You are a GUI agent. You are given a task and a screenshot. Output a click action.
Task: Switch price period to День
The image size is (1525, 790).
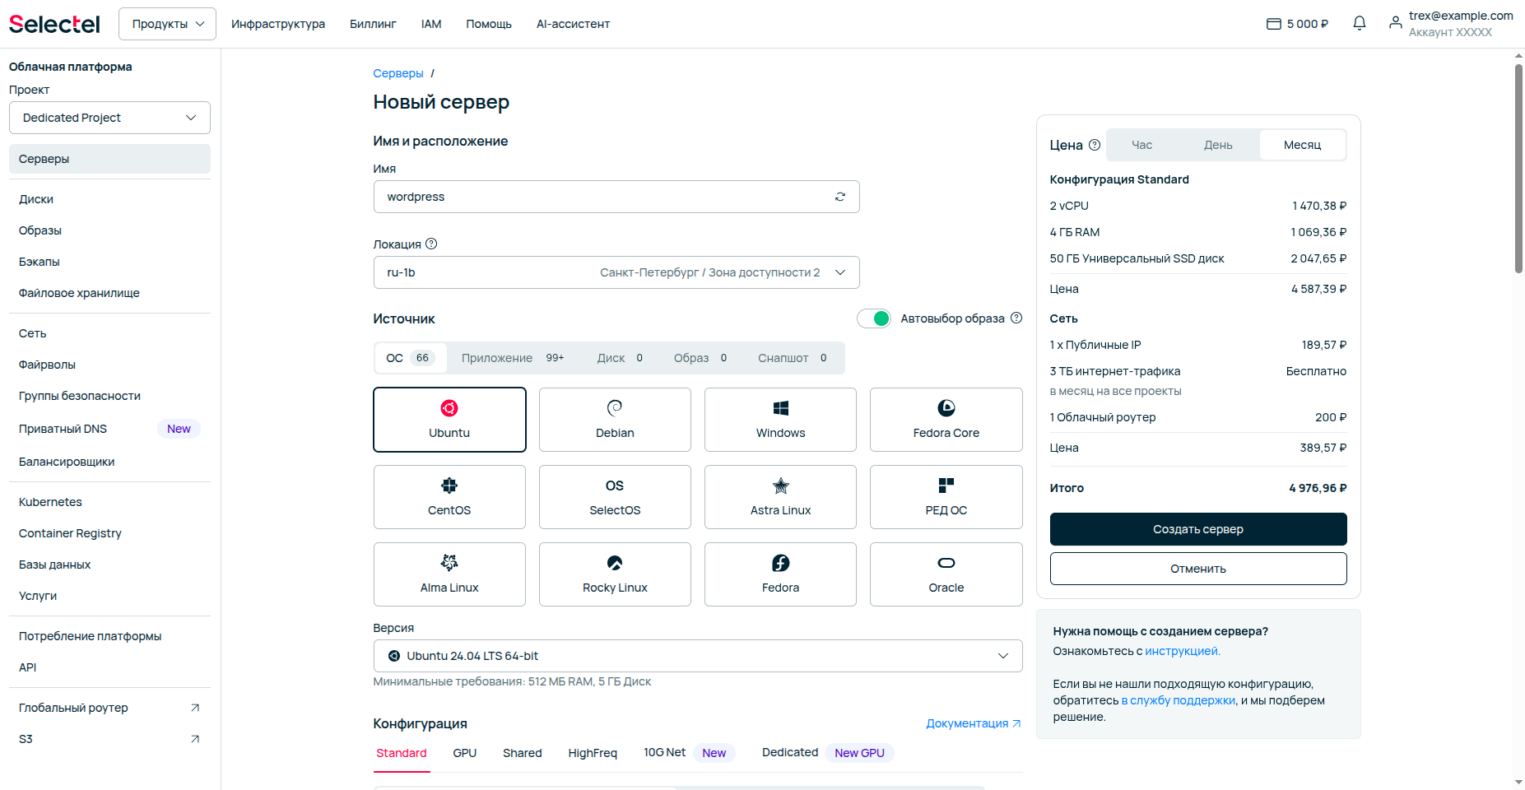pos(1218,145)
